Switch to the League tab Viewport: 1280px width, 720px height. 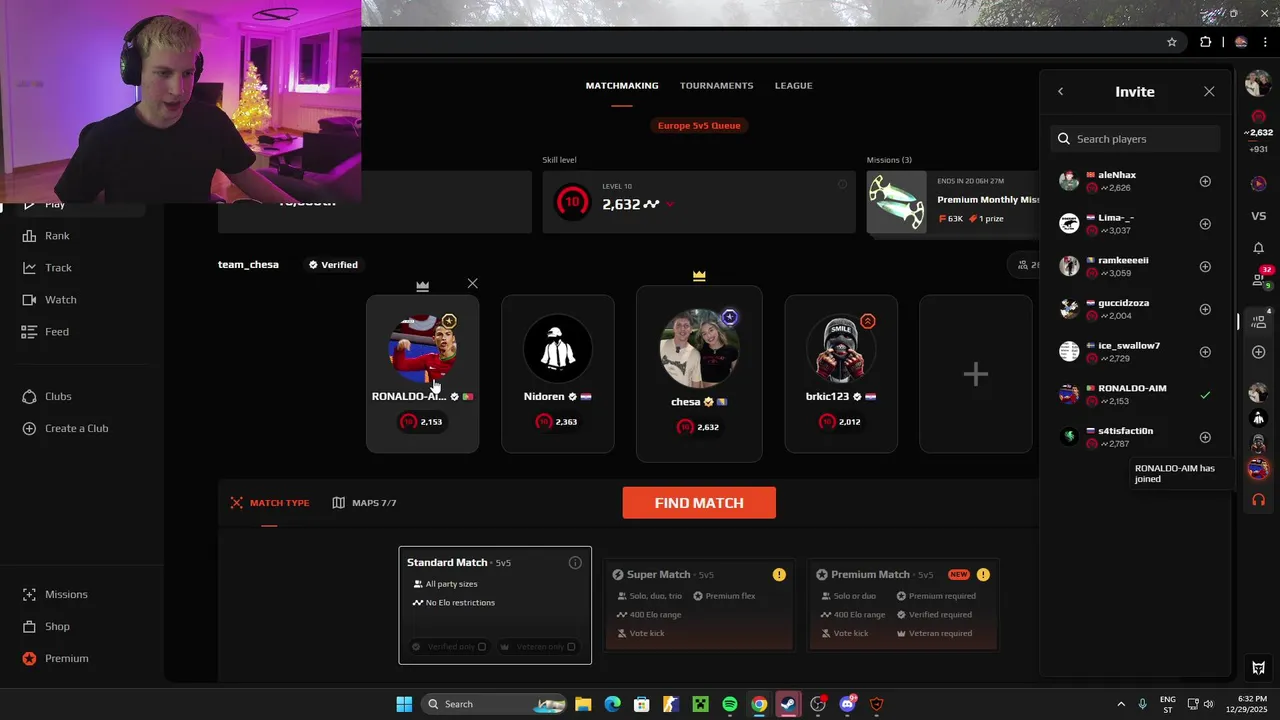(794, 86)
